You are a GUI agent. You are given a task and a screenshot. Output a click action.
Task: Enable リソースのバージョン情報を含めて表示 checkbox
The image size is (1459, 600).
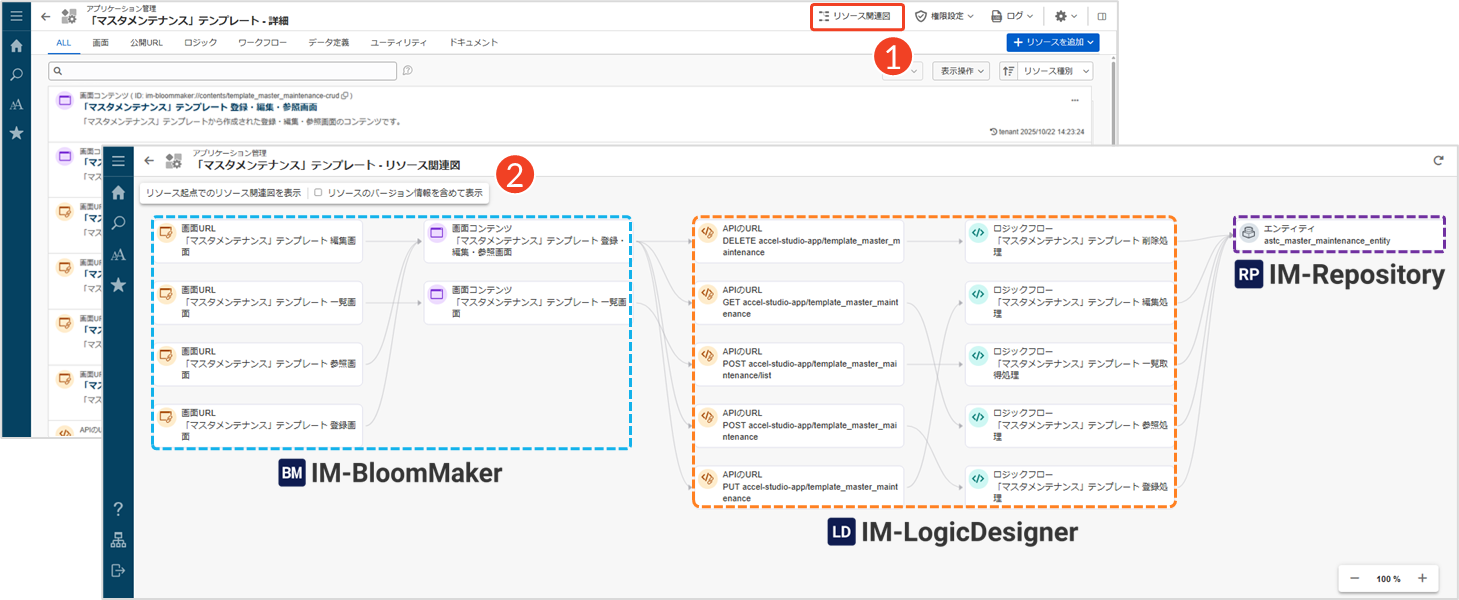pos(318,192)
